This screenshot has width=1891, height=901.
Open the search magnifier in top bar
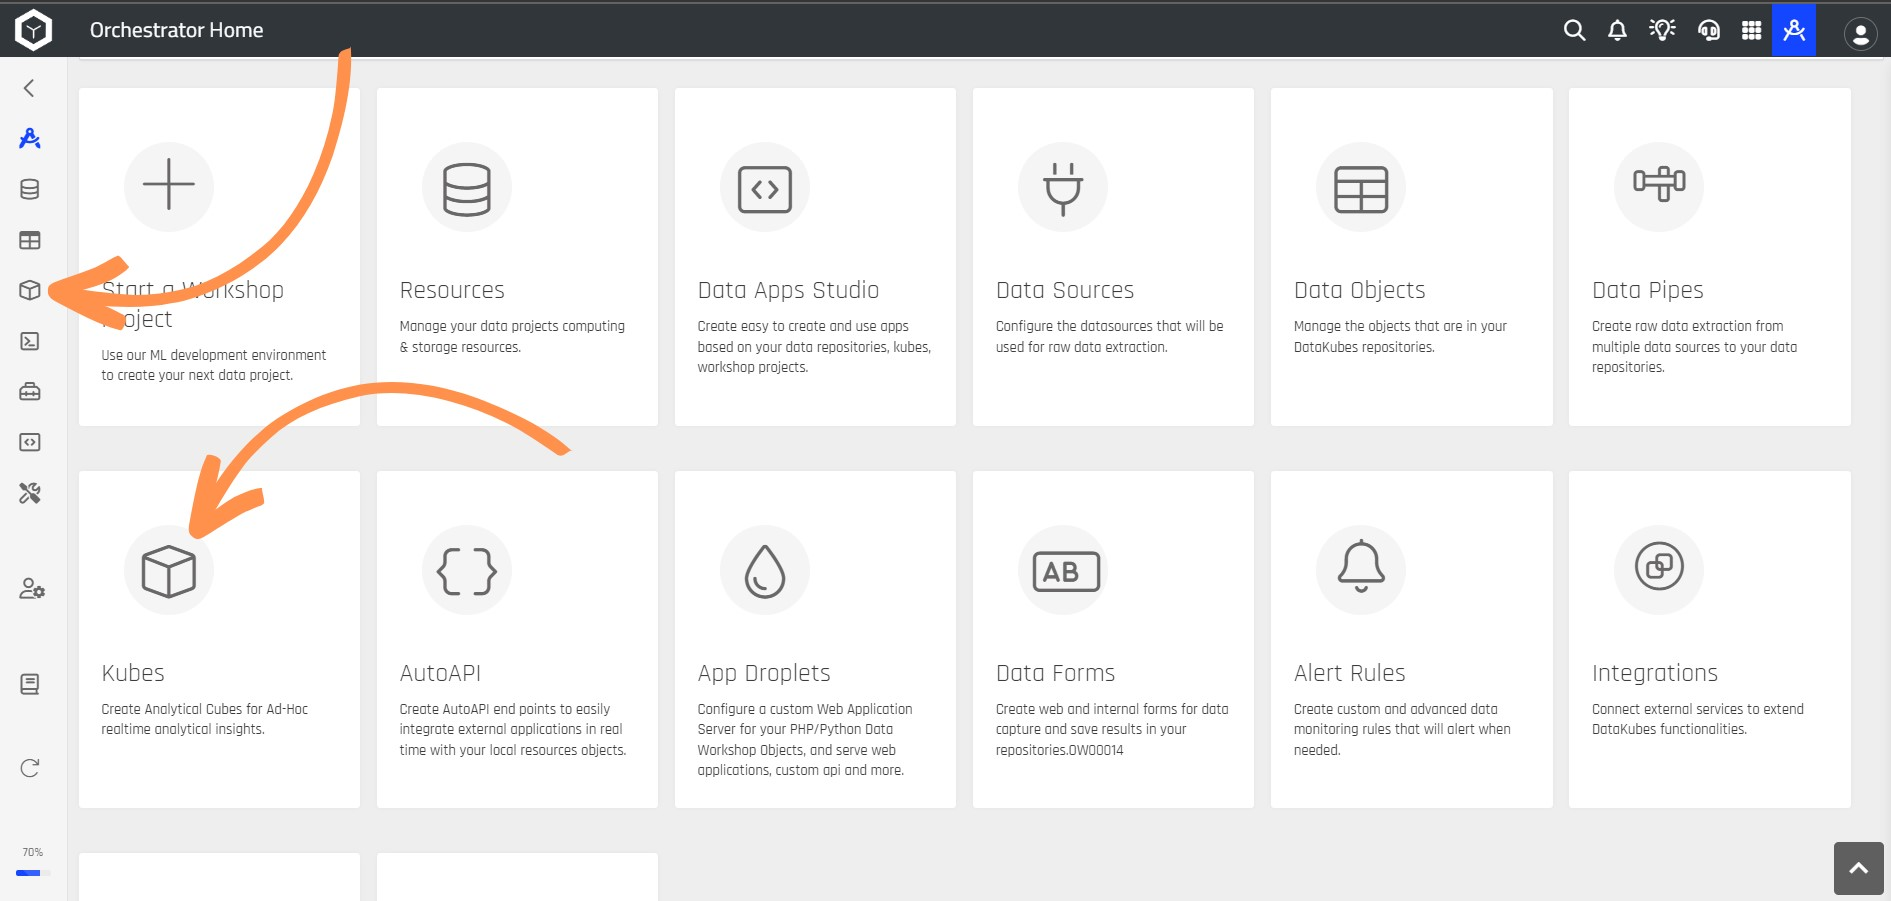1574,30
